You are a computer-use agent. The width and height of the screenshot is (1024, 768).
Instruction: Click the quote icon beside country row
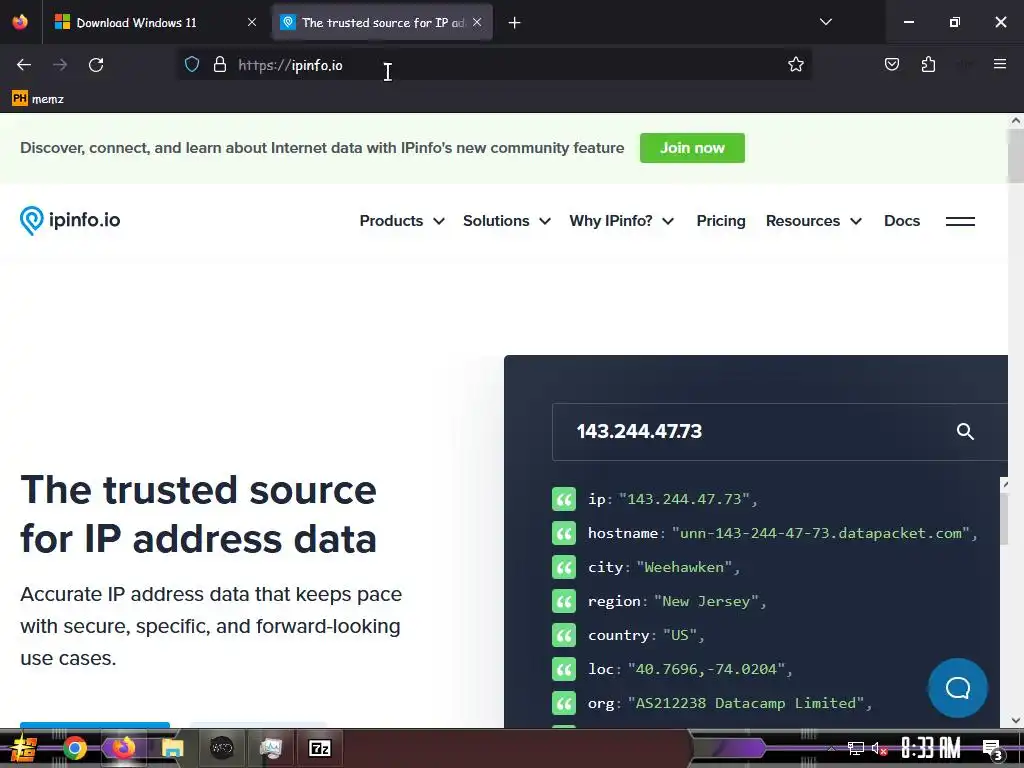(x=564, y=635)
